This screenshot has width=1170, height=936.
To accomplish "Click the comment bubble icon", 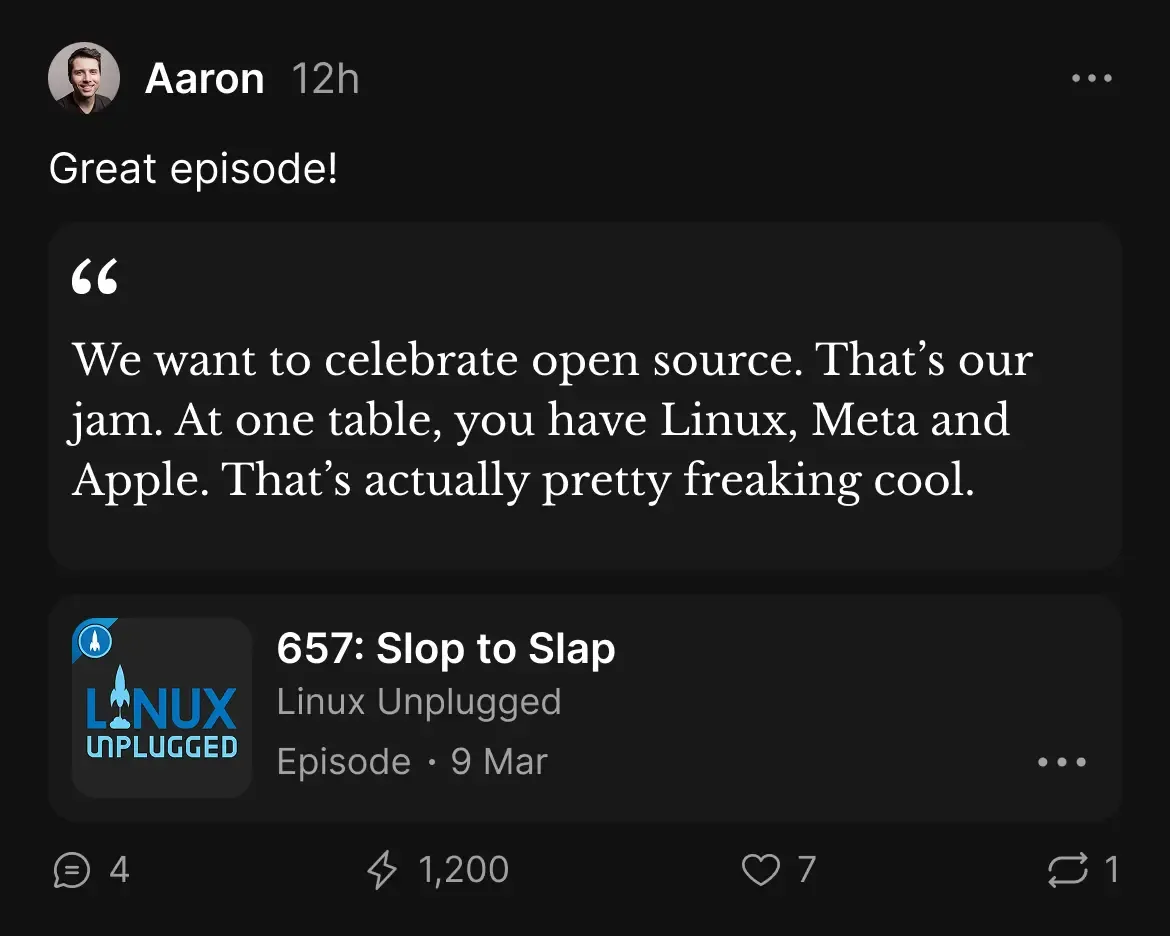I will pyautogui.click(x=71, y=870).
